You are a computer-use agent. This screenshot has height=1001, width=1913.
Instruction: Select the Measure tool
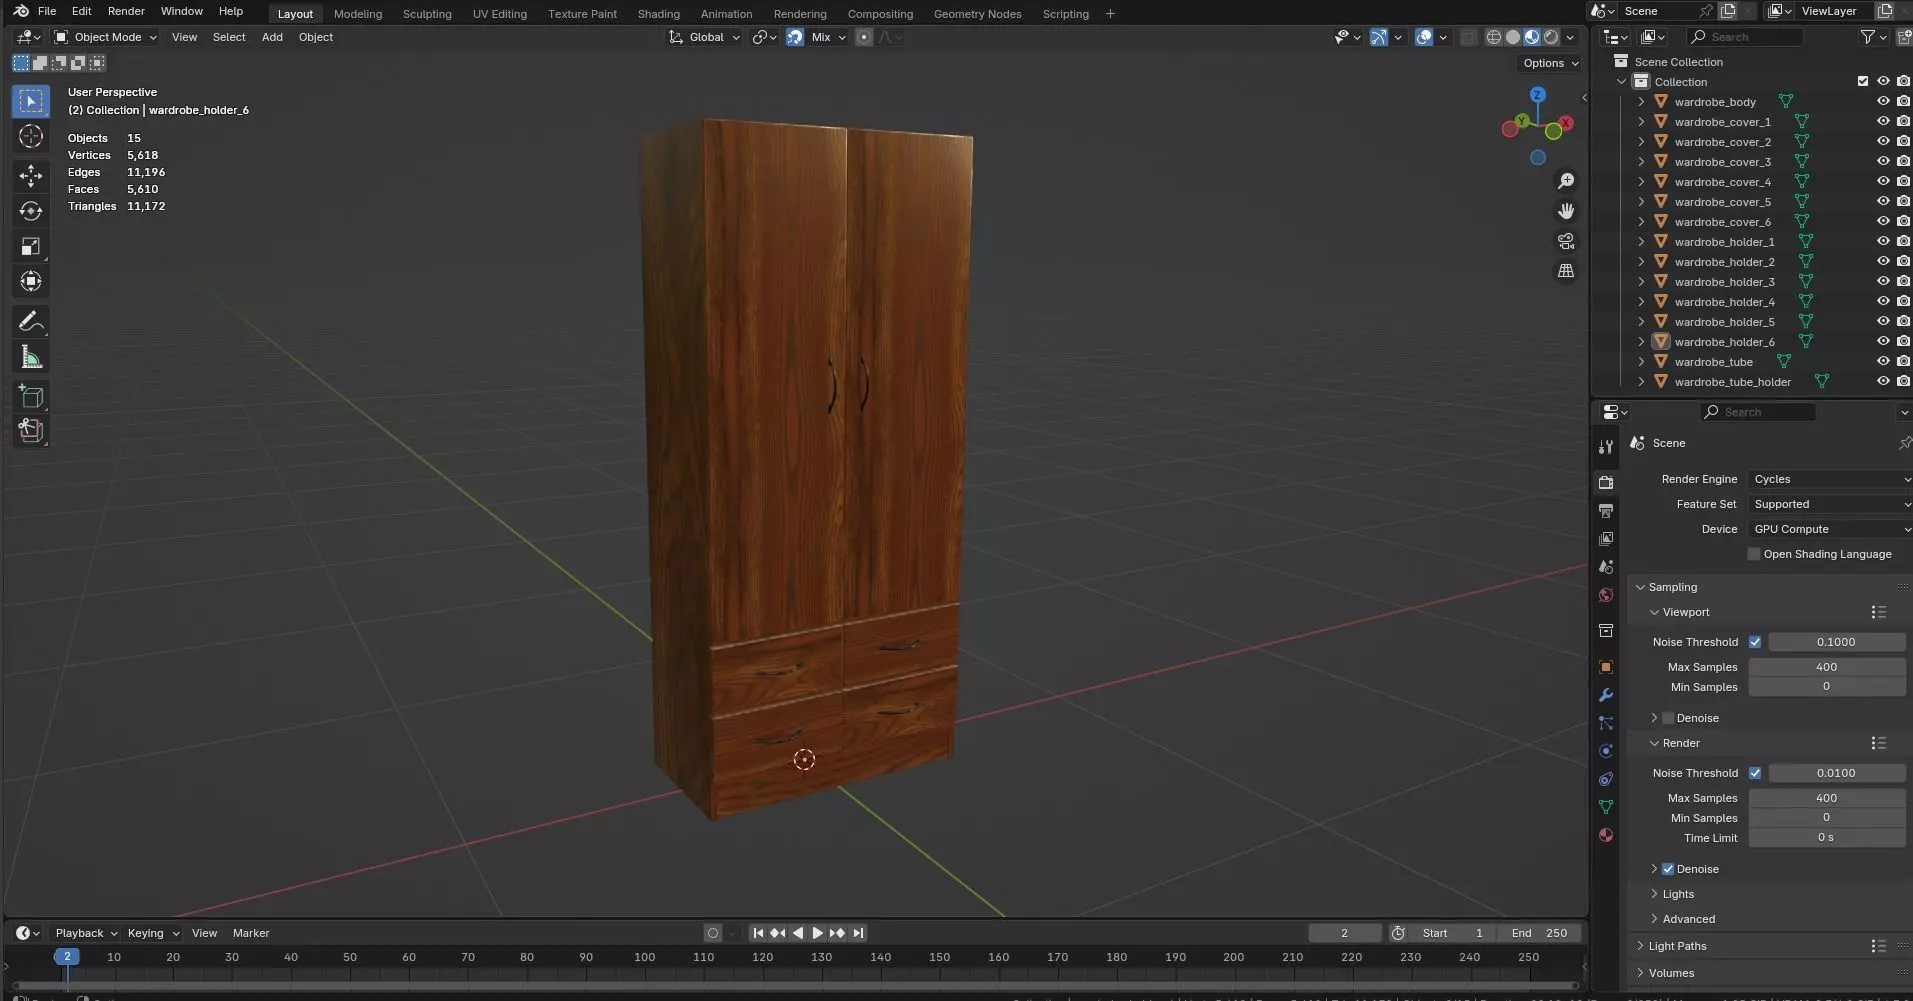click(x=31, y=357)
